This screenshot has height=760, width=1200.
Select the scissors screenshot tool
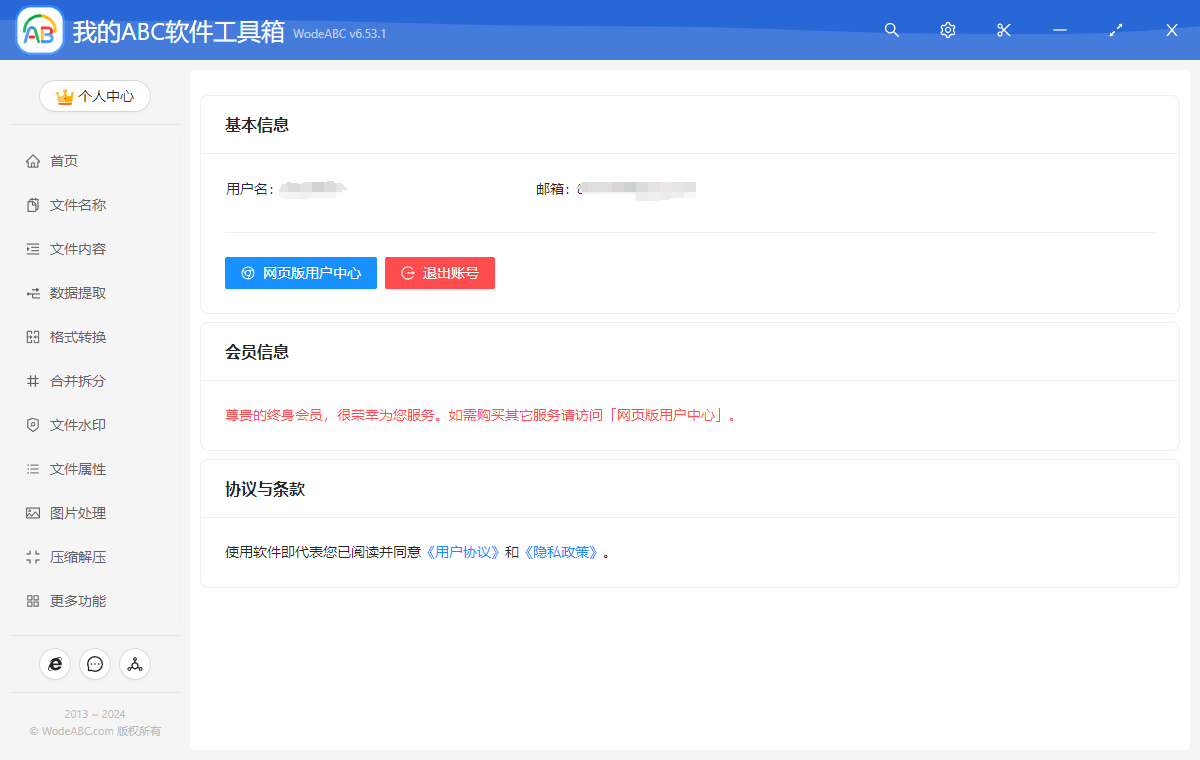[x=1003, y=30]
